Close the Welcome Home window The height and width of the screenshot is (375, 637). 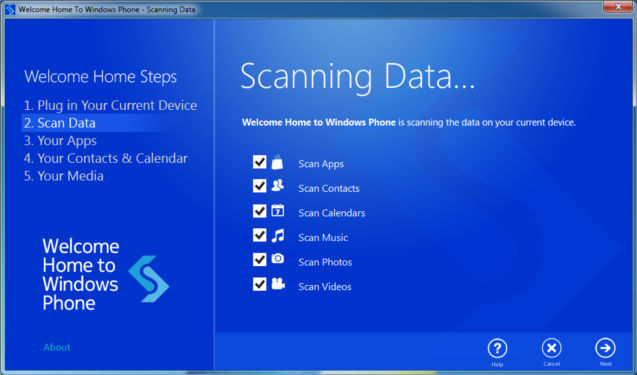(618, 7)
